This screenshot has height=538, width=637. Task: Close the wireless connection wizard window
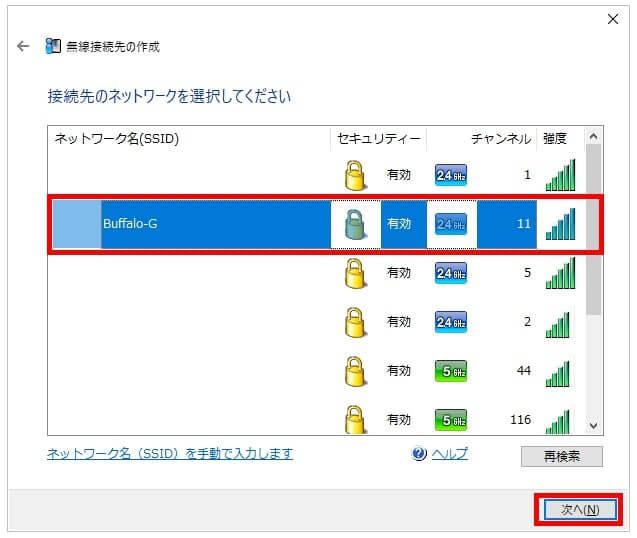(x=613, y=19)
